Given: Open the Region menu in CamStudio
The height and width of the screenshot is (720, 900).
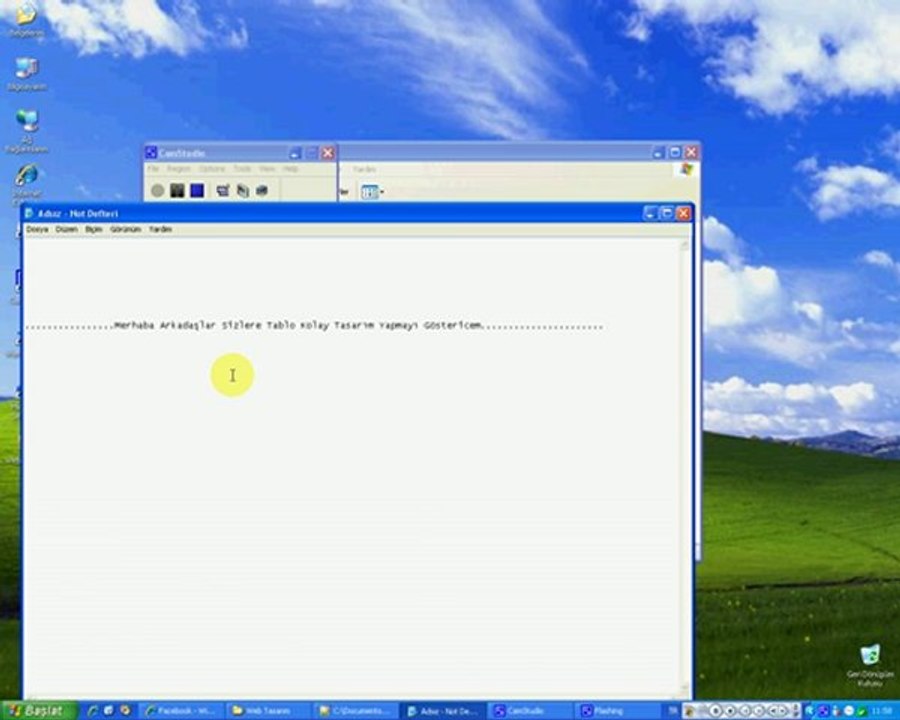Looking at the screenshot, I should tap(179, 169).
